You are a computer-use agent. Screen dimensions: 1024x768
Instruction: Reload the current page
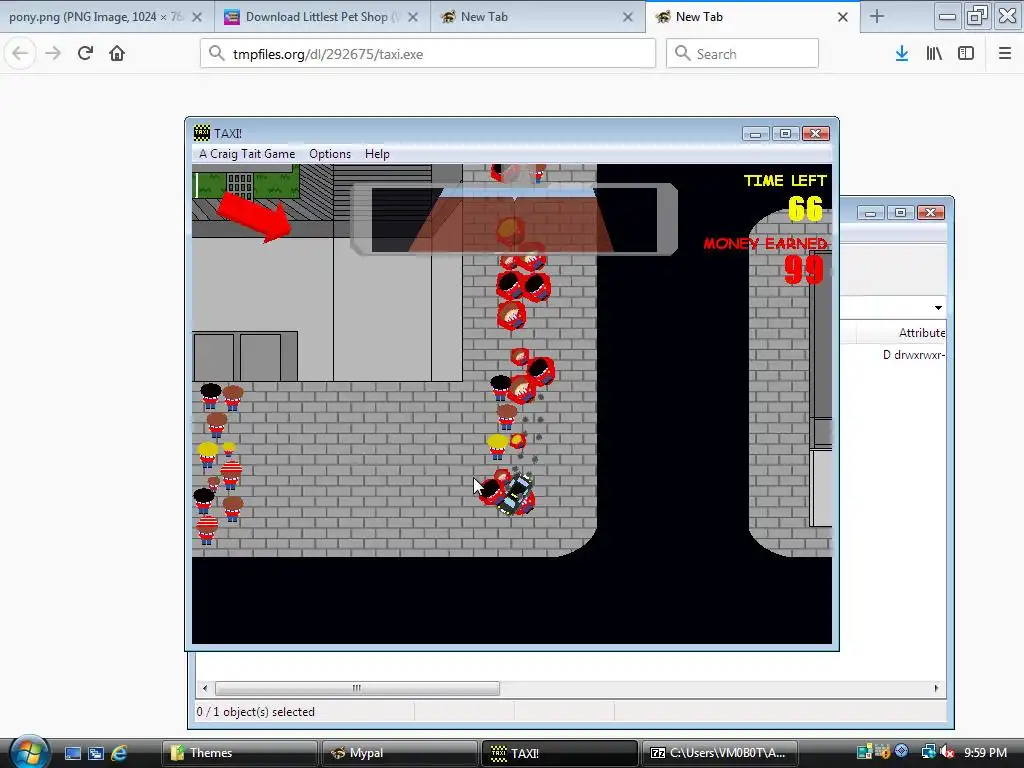click(86, 54)
